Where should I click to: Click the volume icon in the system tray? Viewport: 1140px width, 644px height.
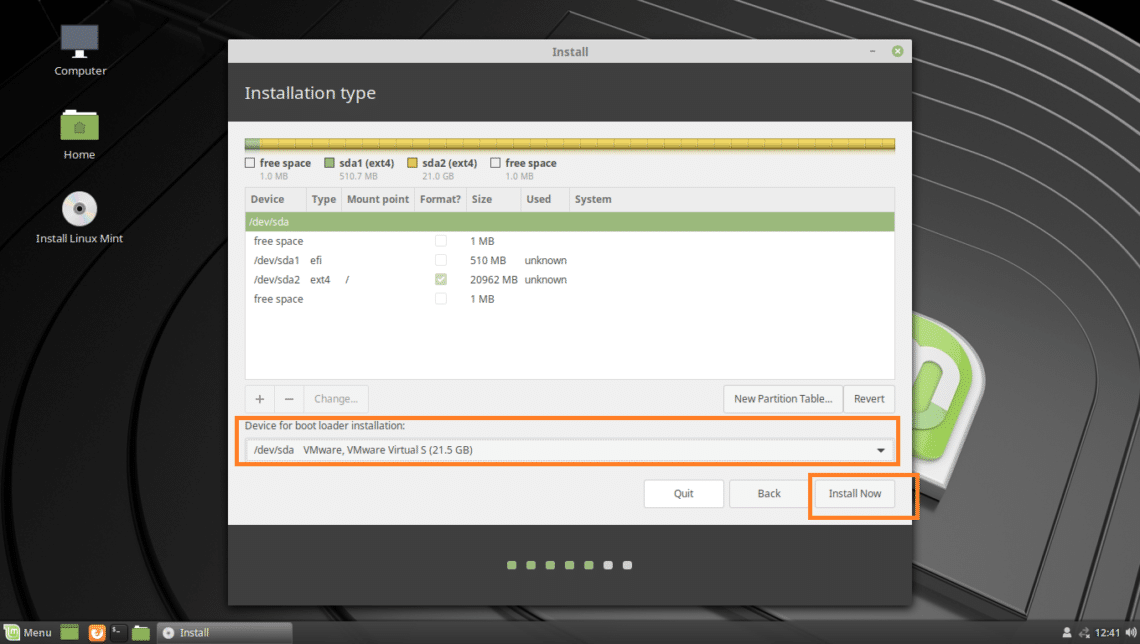[x=1131, y=632]
